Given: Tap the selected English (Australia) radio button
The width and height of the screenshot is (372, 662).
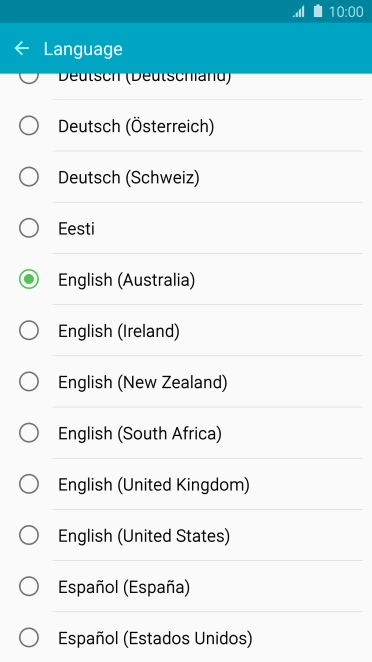Looking at the screenshot, I should (x=29, y=279).
